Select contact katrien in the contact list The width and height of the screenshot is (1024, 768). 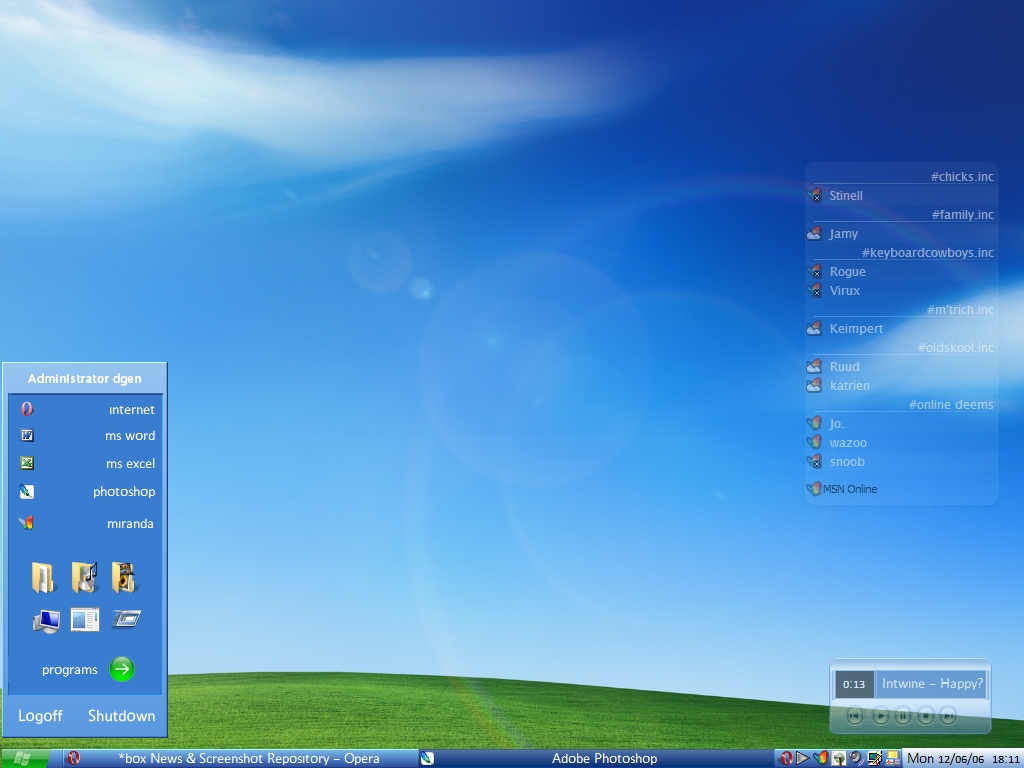coord(902,385)
